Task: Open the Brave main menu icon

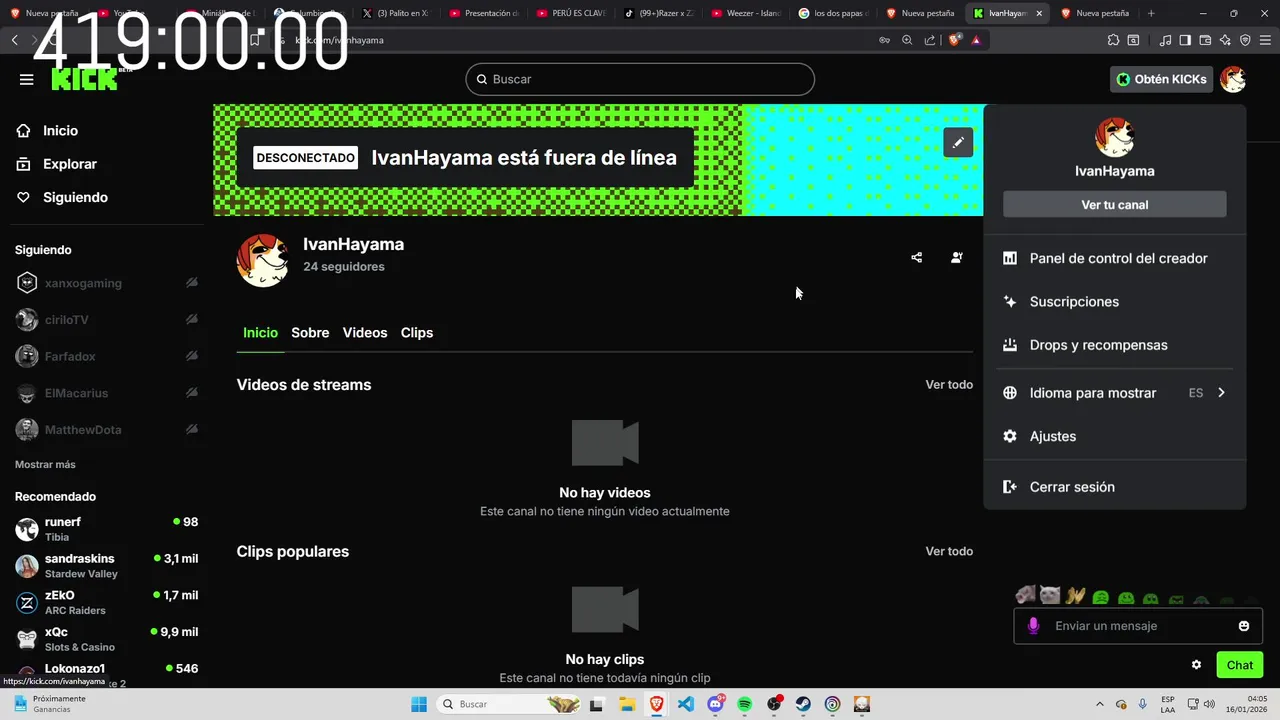Action: click(x=1265, y=40)
